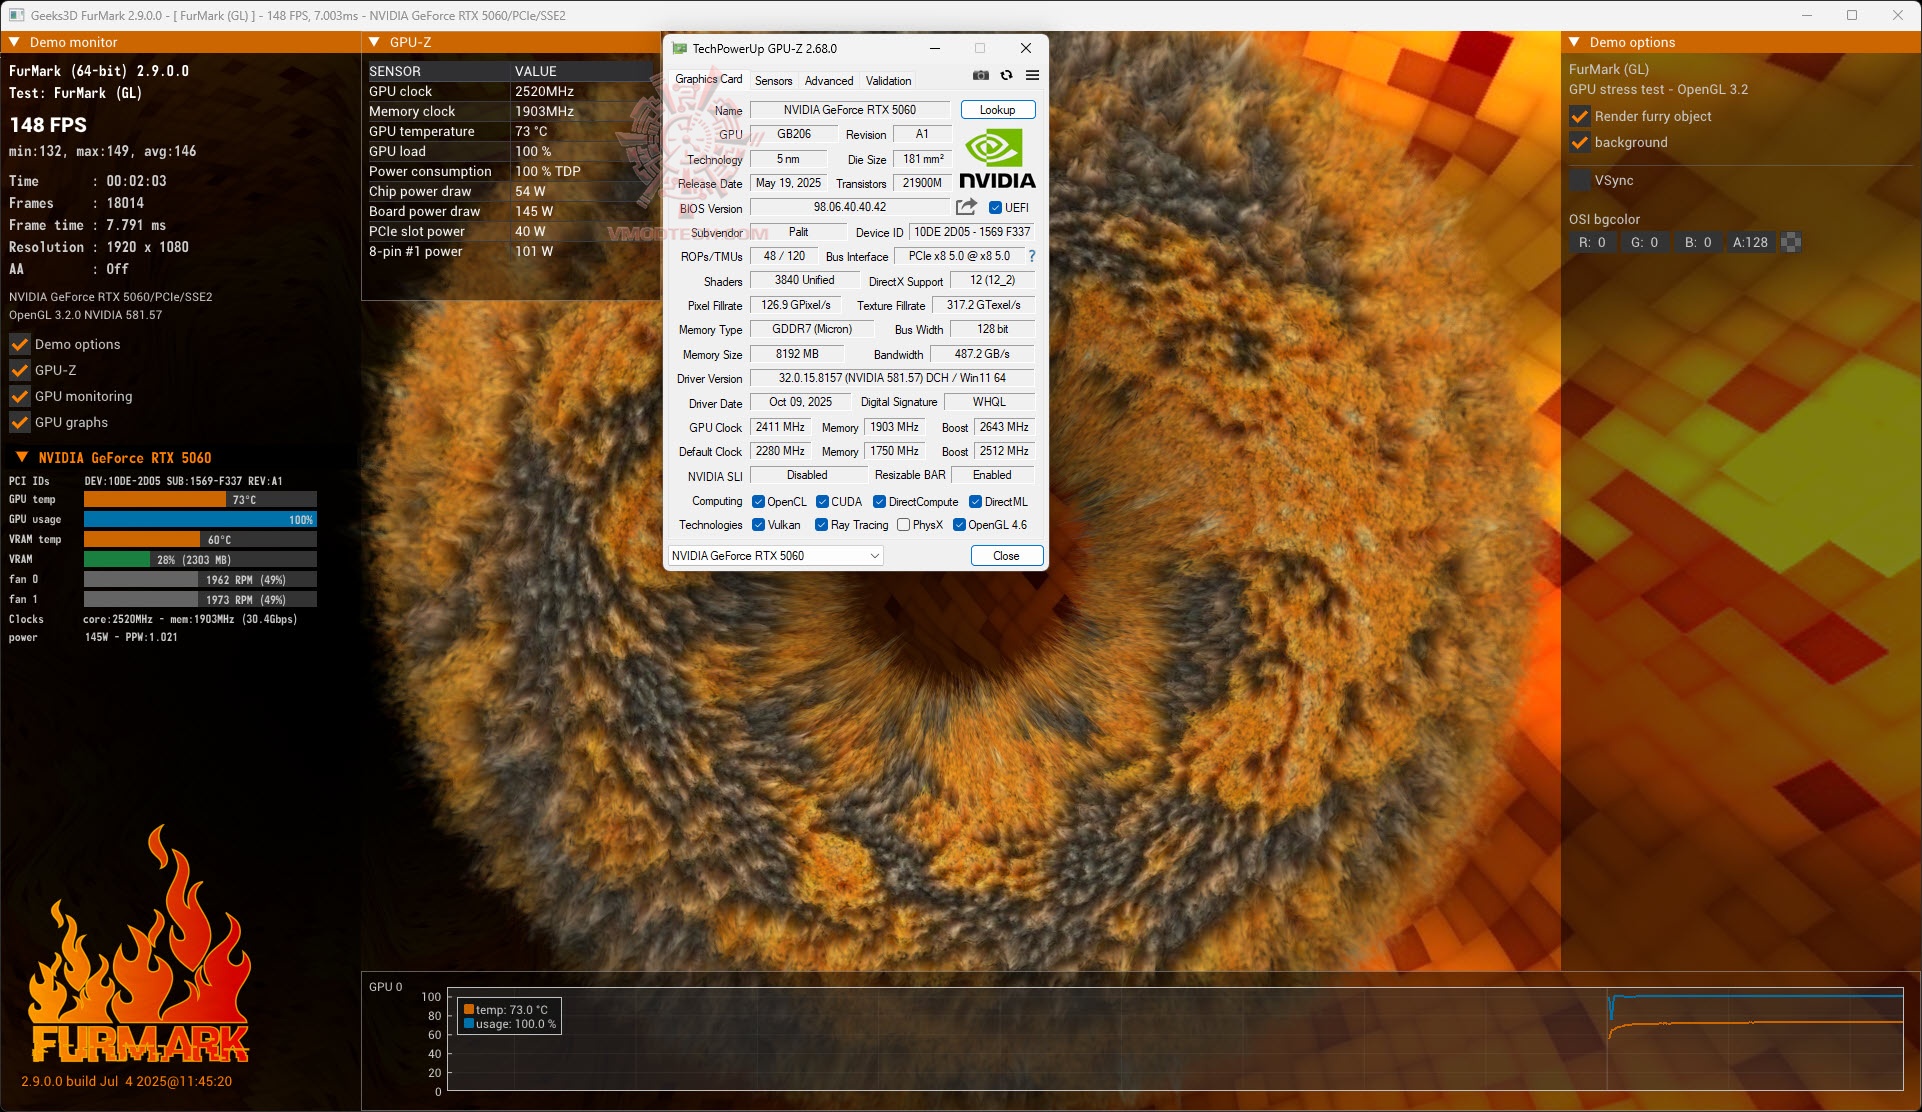Click the BIOS version share/export icon
This screenshot has height=1112, width=1922.
pos(966,207)
